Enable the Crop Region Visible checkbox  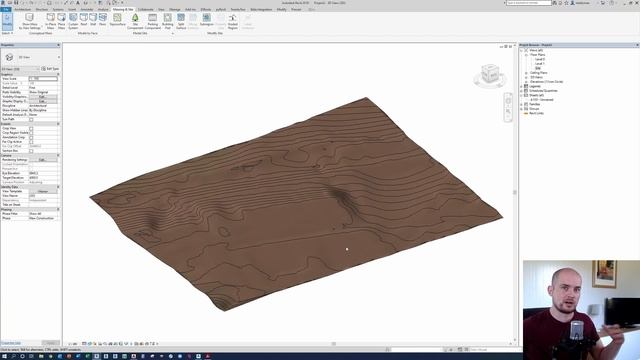click(x=31, y=133)
